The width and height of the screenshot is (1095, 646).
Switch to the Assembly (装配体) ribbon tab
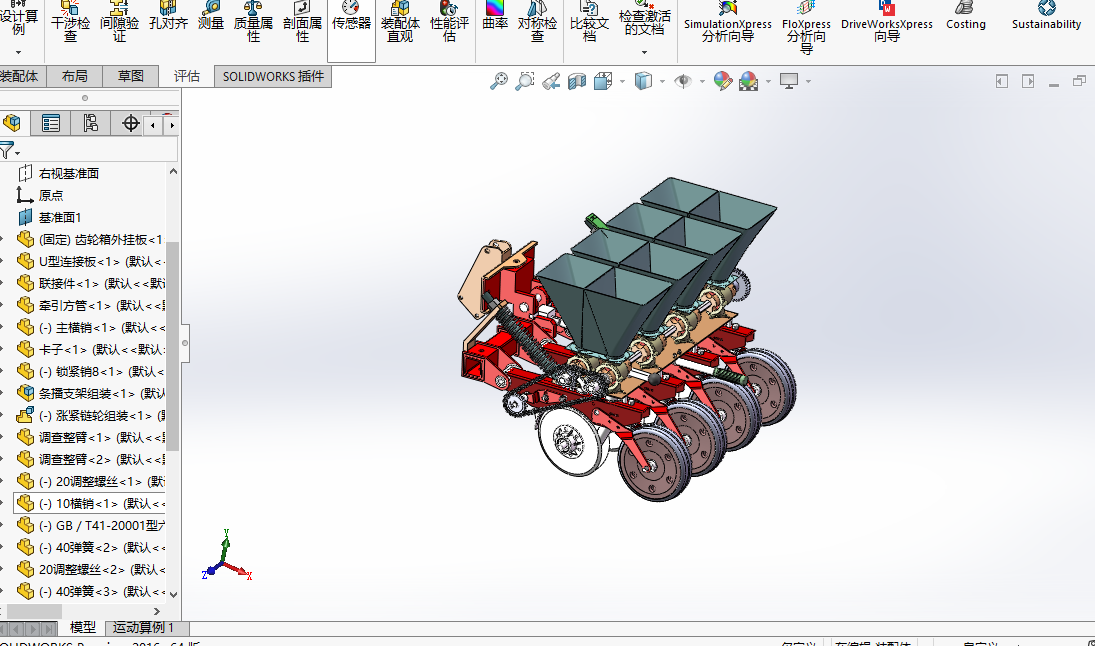click(x=20, y=76)
